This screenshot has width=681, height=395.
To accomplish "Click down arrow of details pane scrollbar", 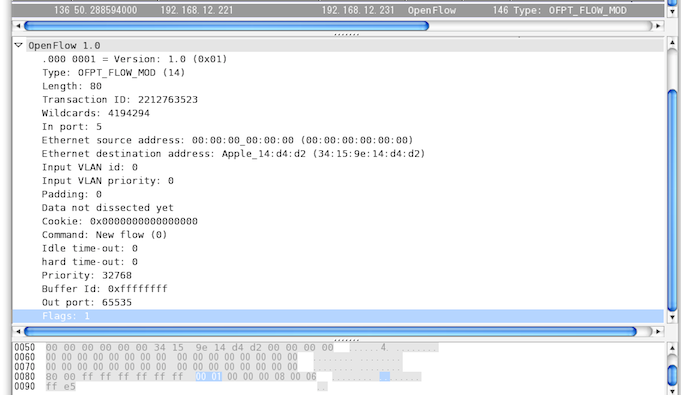I will [672, 318].
